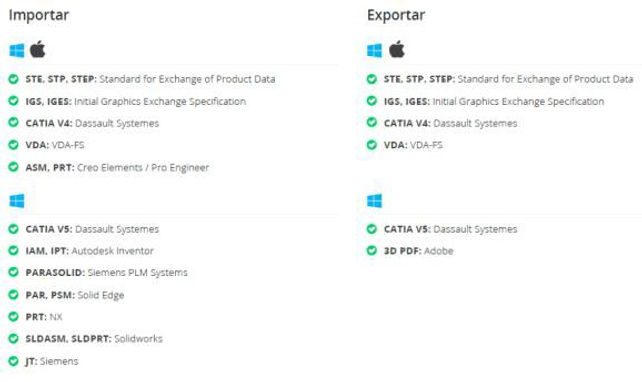This screenshot has width=642, height=382.
Task: Click export STE, STP, STEP entry
Action: tap(509, 79)
